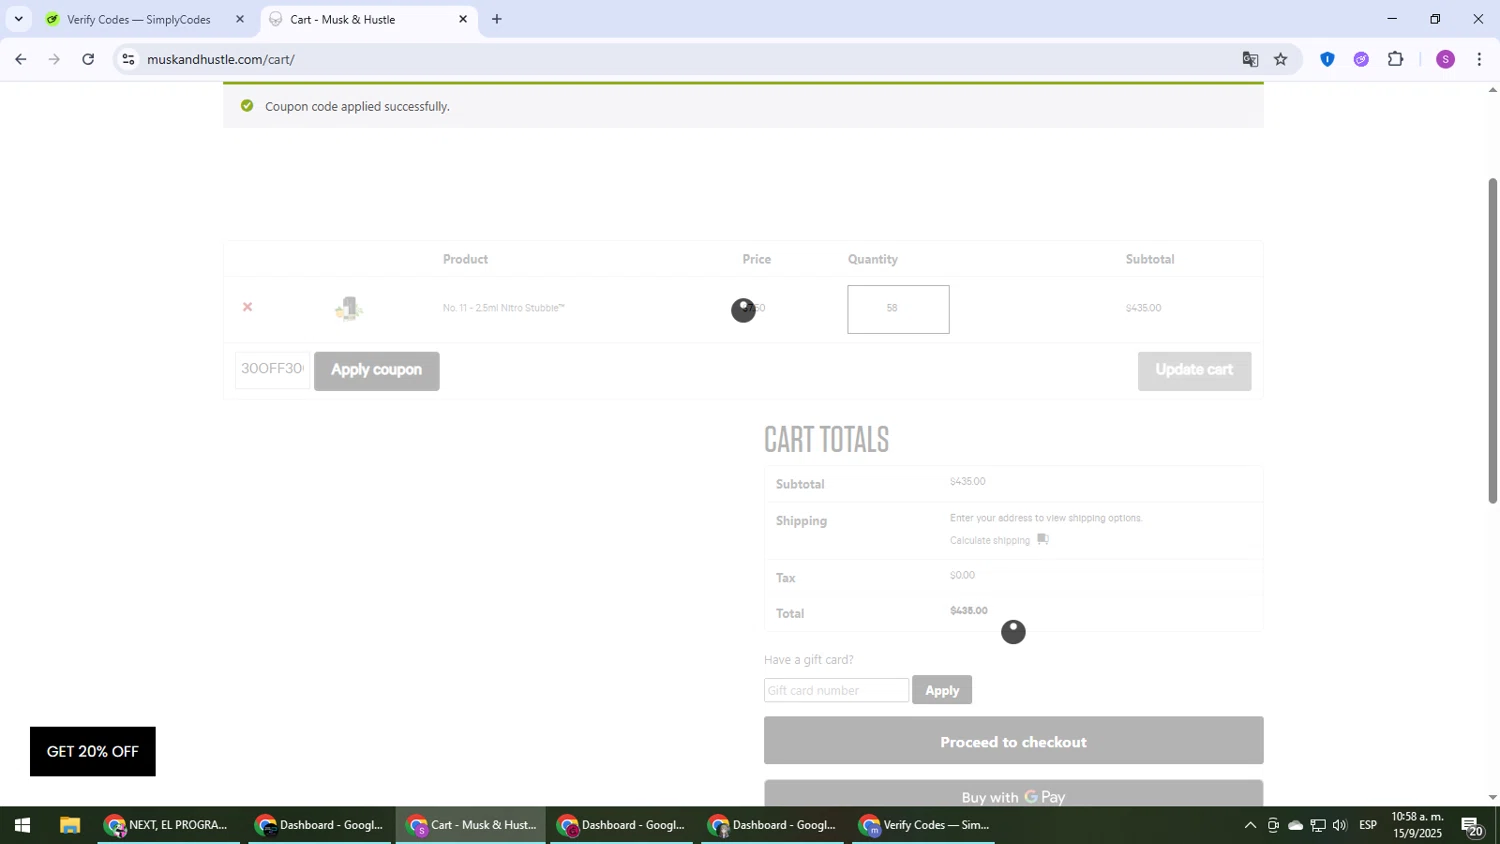The image size is (1500, 844).
Task: Open the volume control icon
Action: tap(1340, 826)
